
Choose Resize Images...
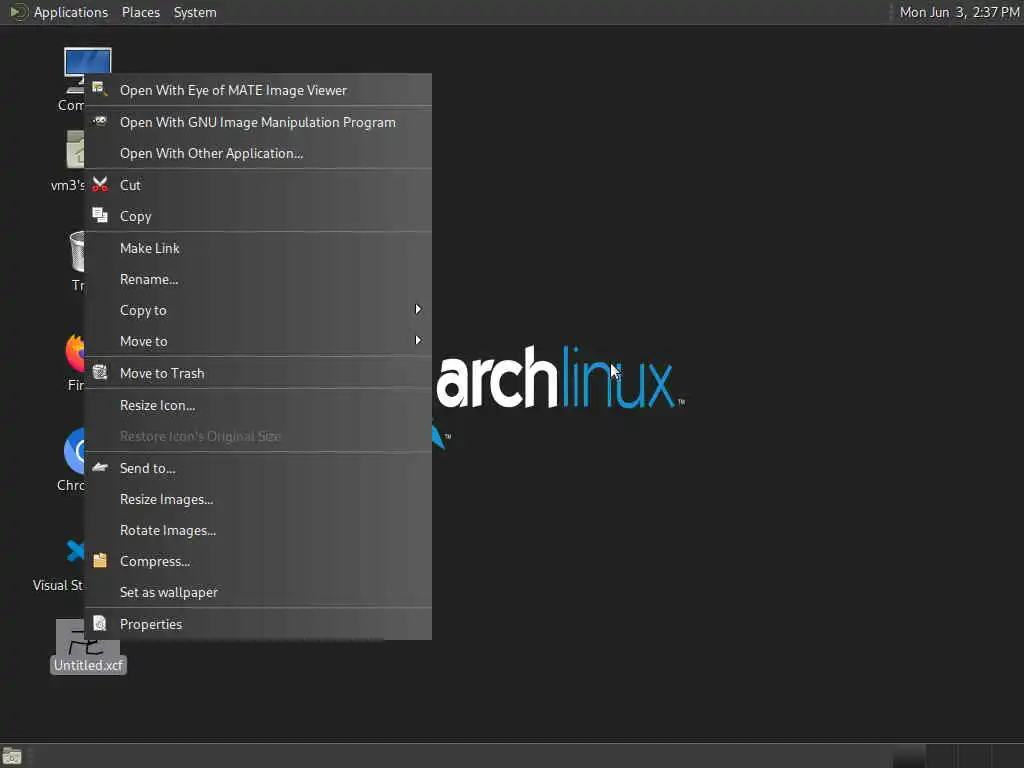coord(258,500)
